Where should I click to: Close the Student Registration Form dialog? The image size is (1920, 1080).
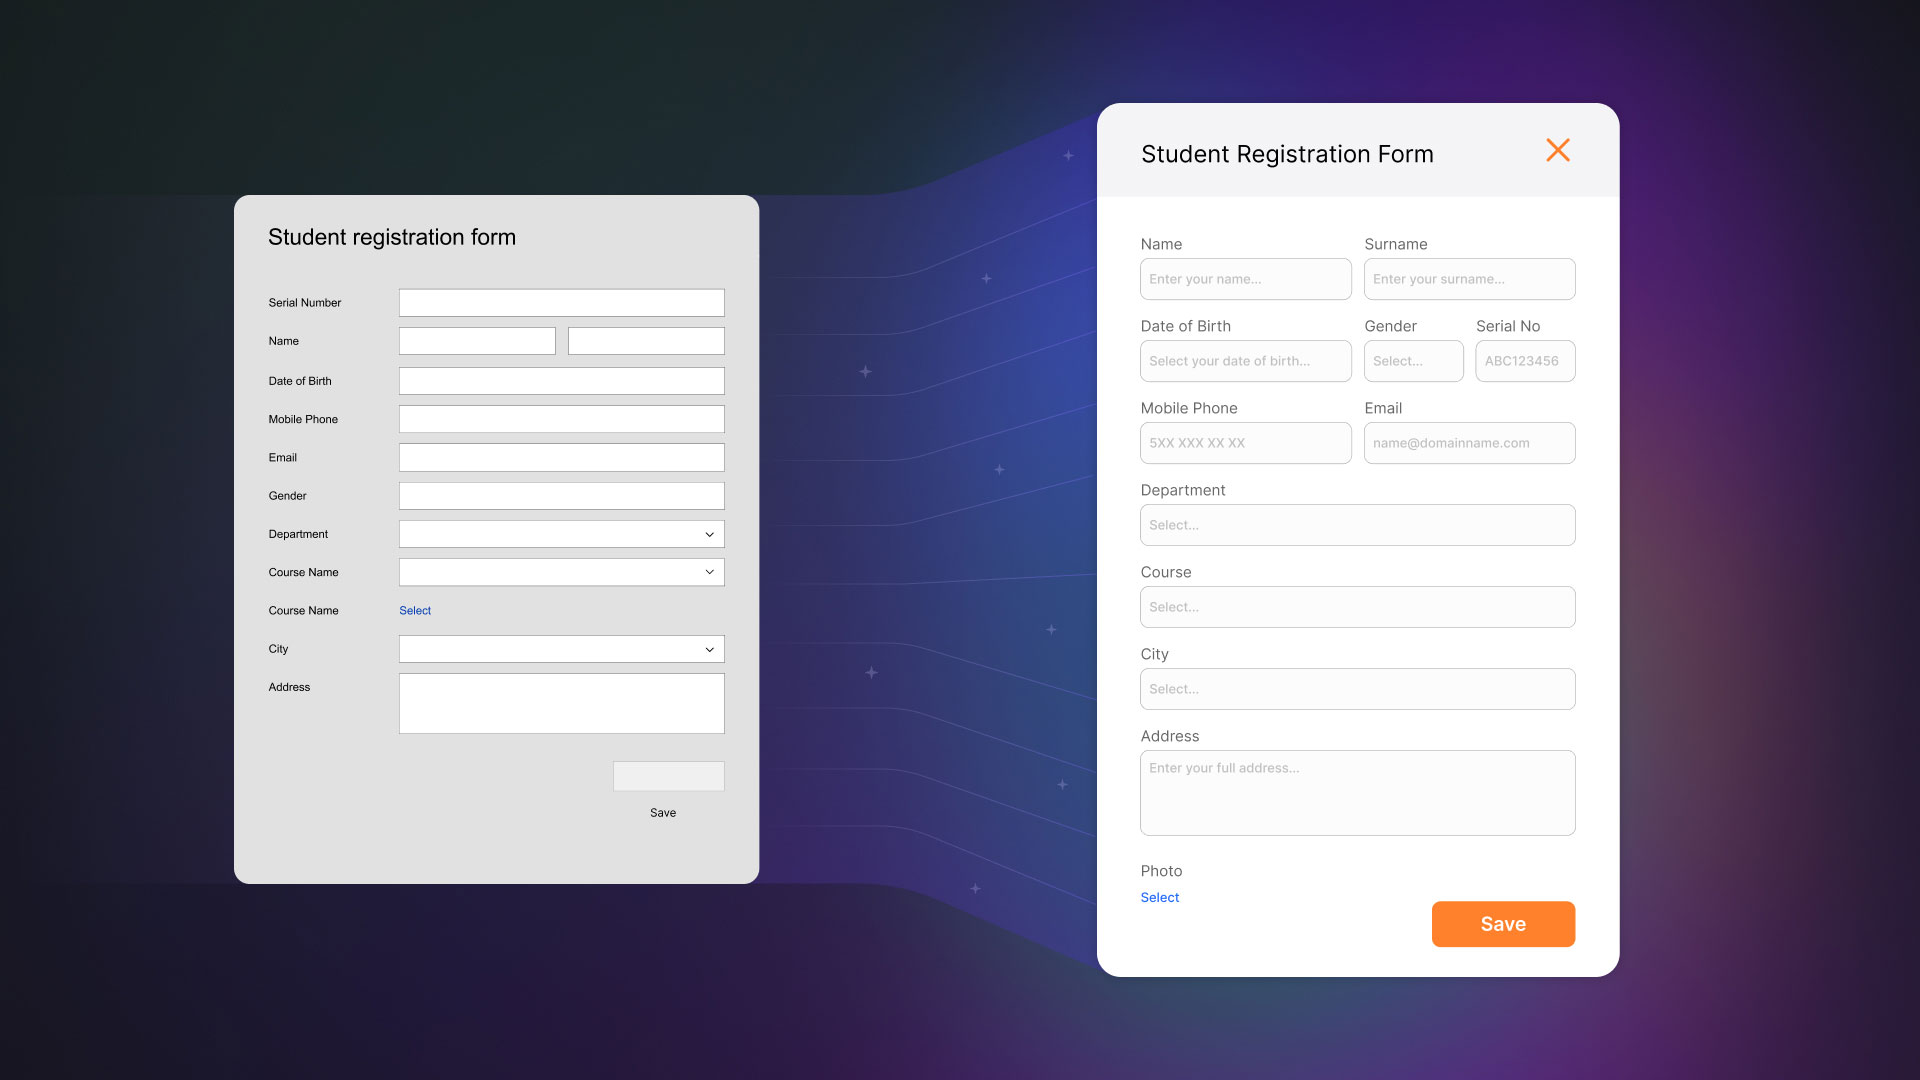pos(1557,150)
